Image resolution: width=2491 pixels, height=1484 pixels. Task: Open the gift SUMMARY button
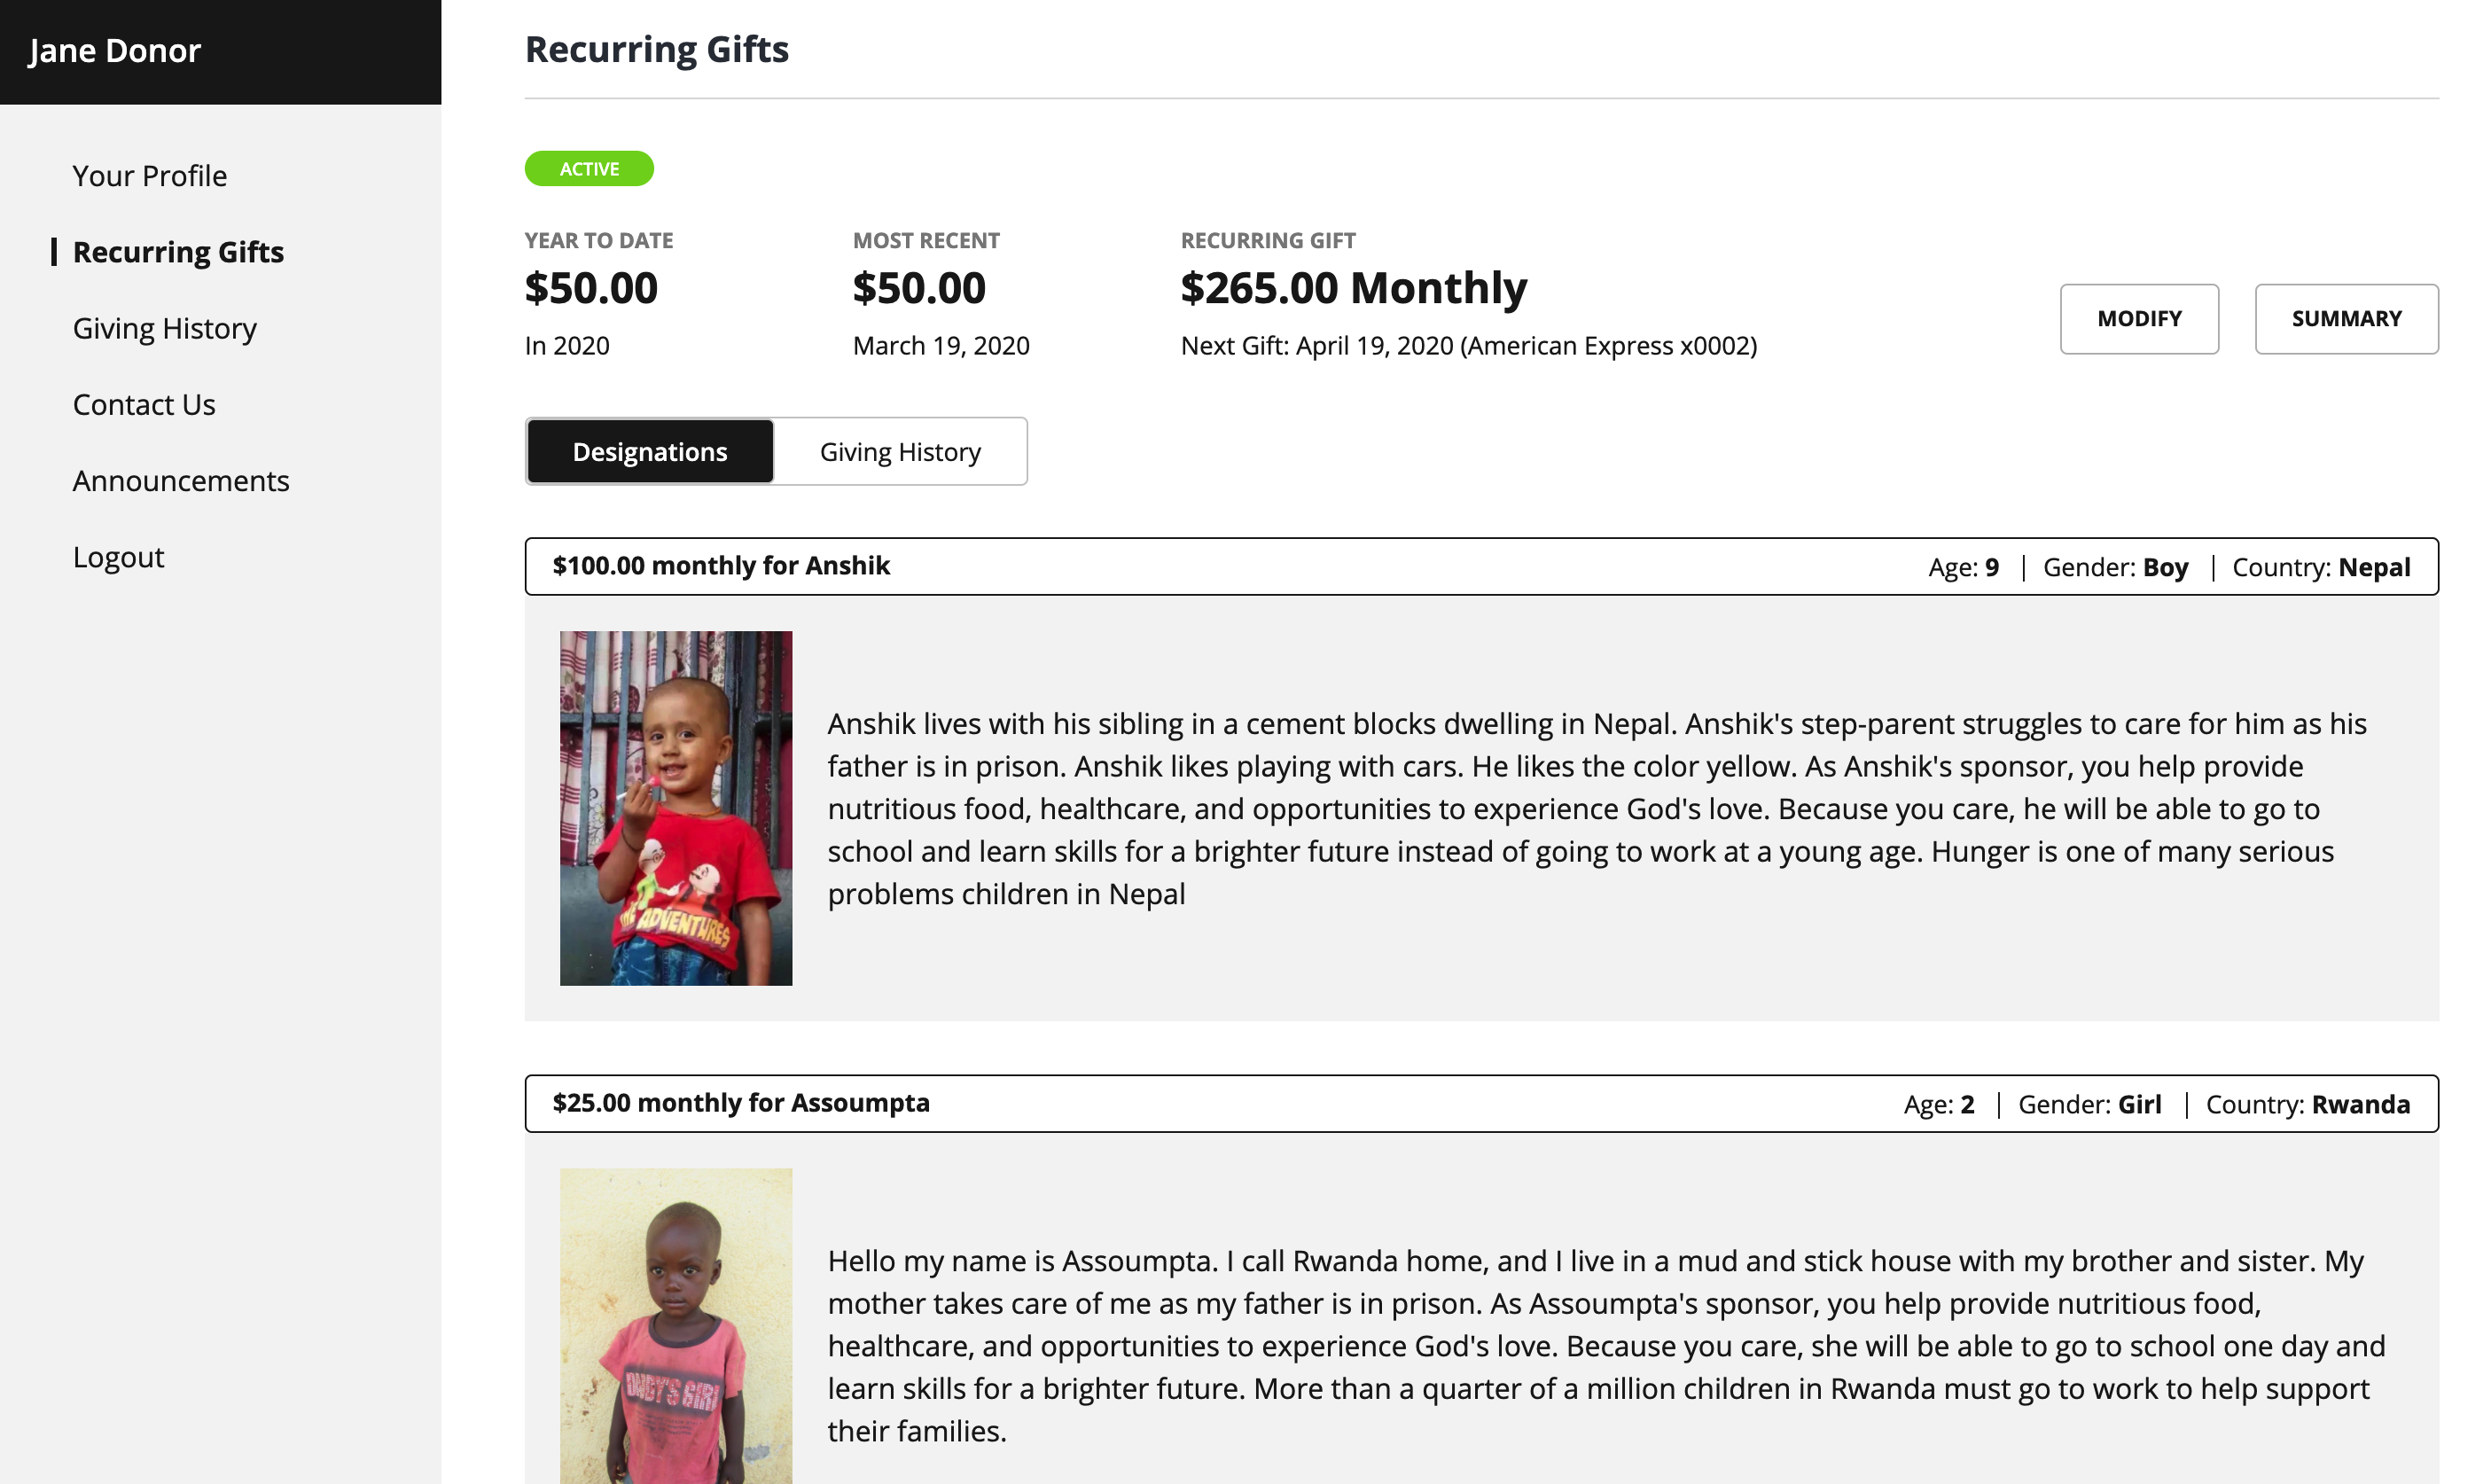coord(2345,319)
